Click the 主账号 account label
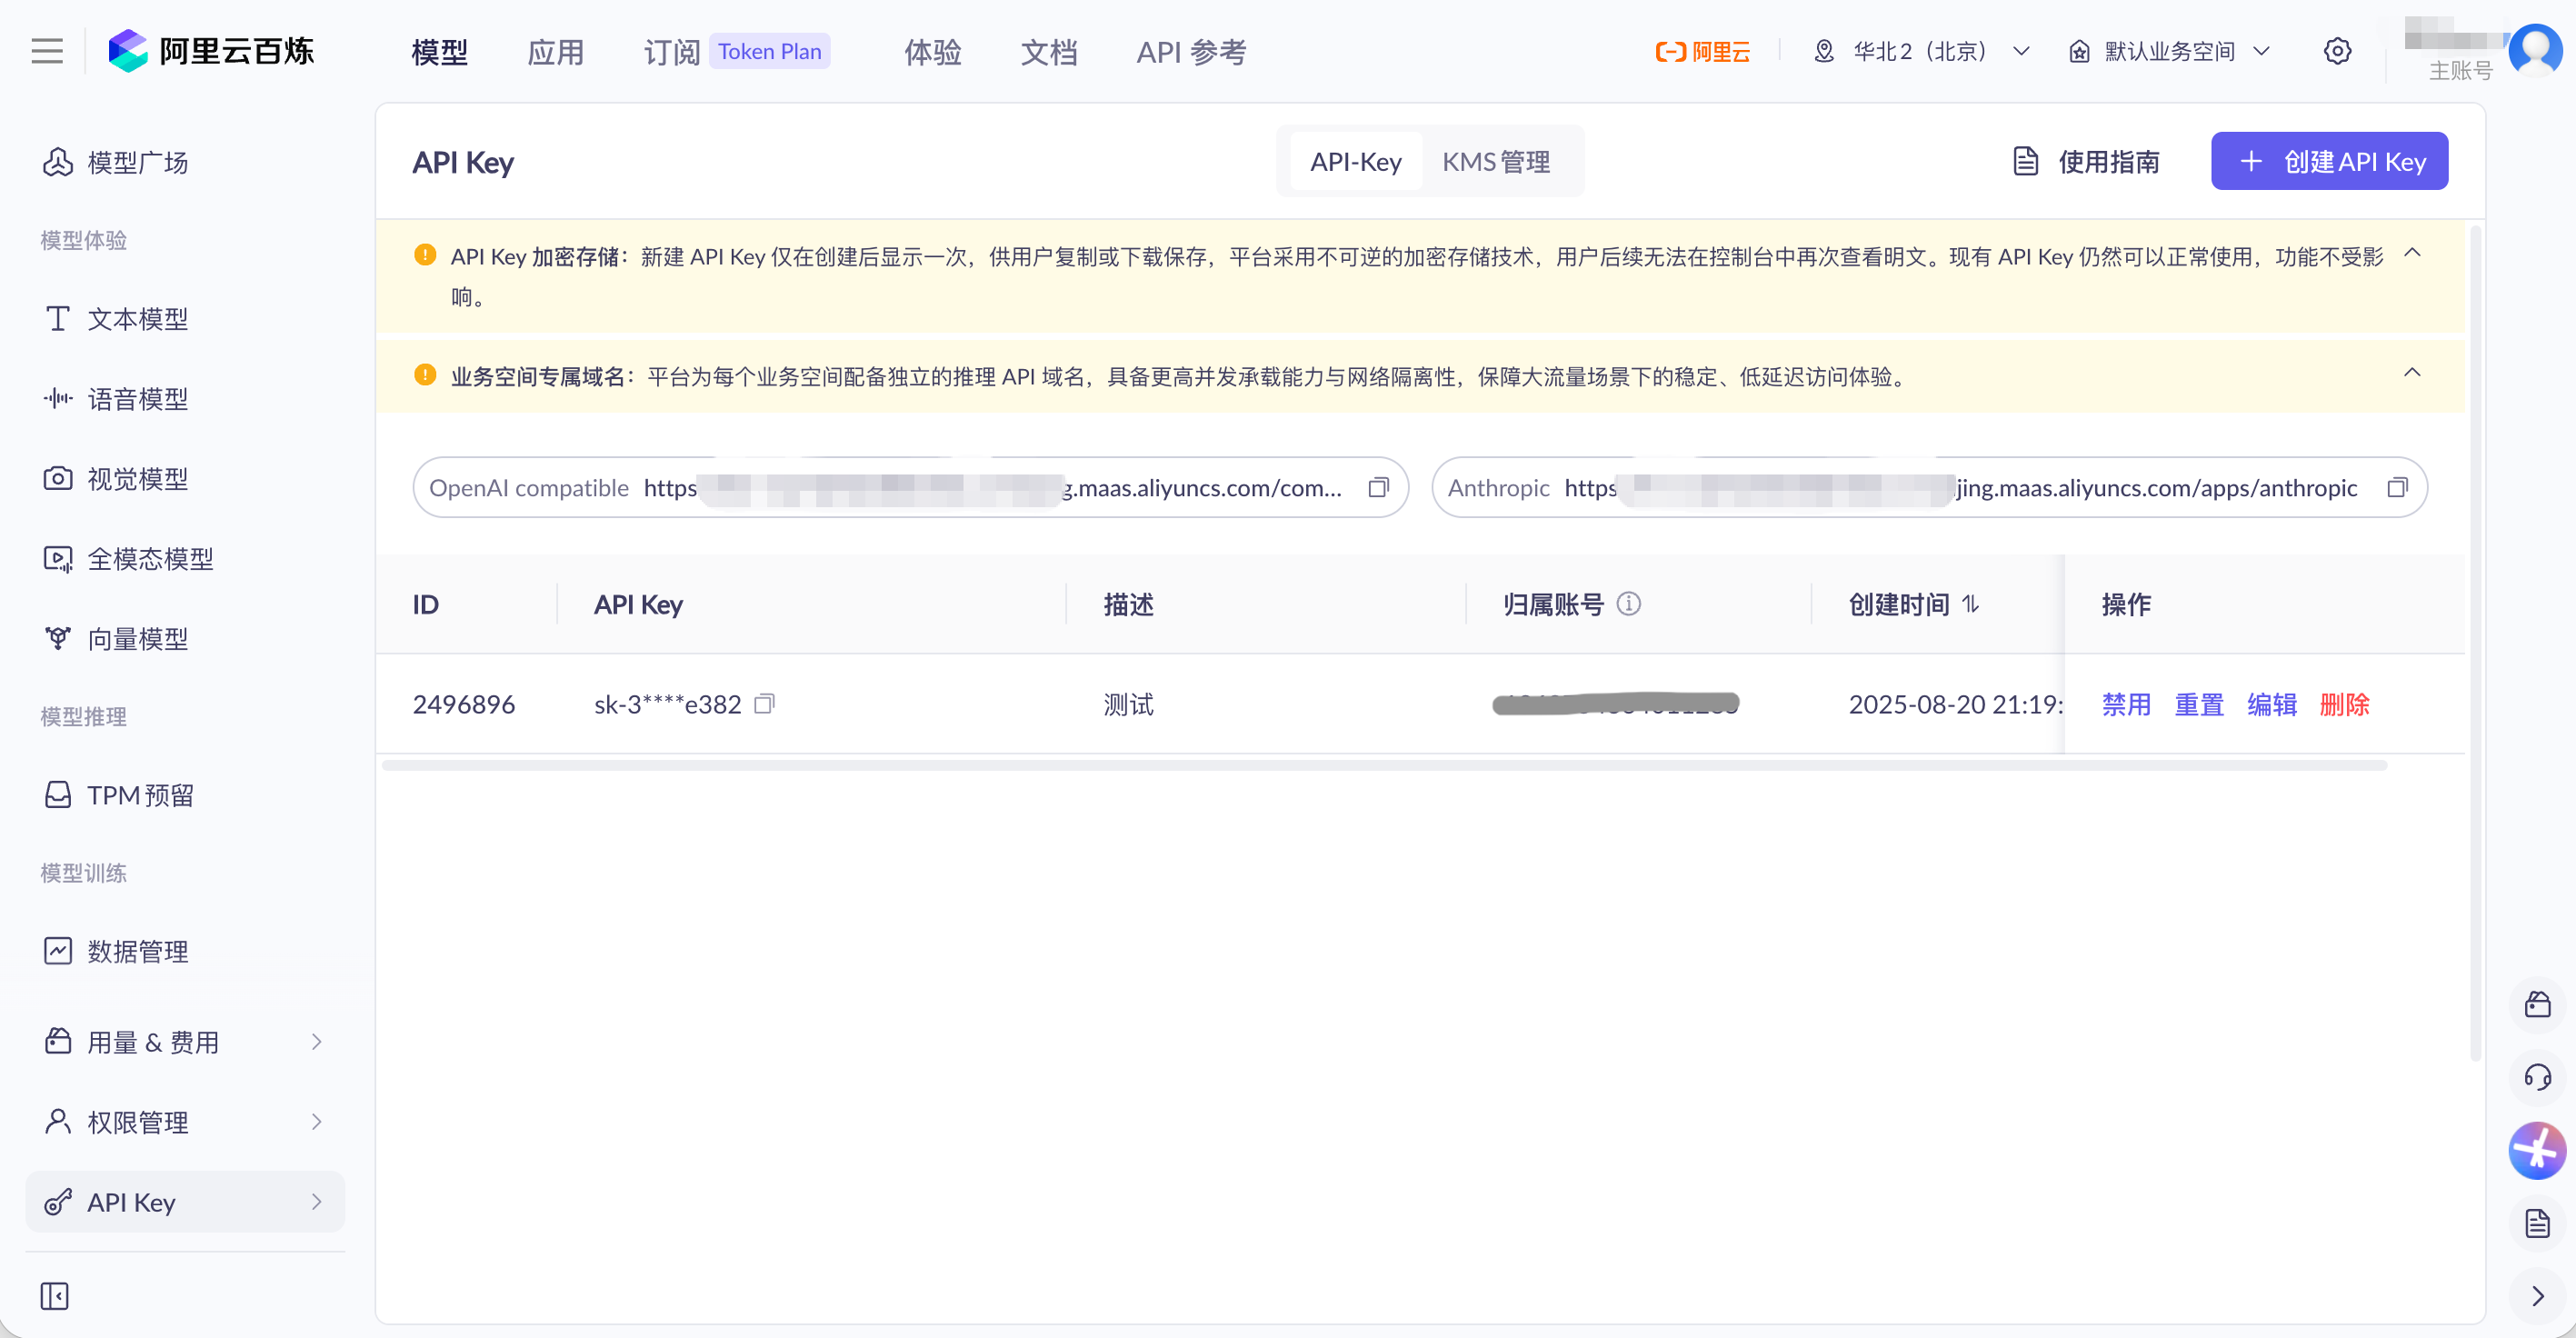 pos(2460,71)
